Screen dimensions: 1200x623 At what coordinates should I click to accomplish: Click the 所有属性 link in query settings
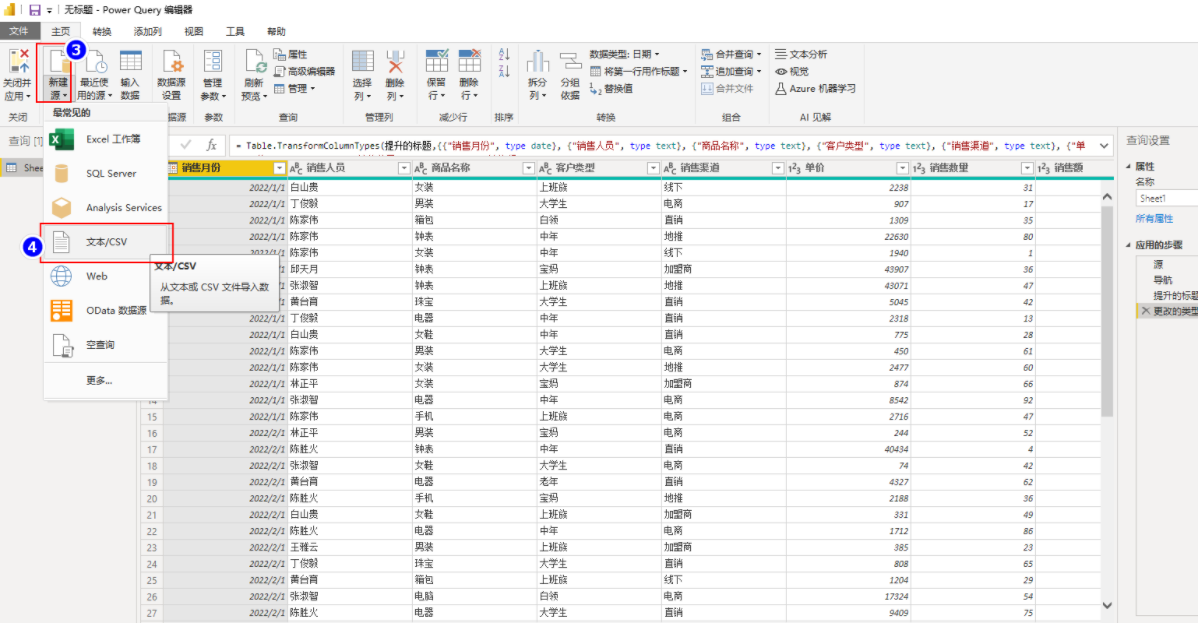(1154, 218)
